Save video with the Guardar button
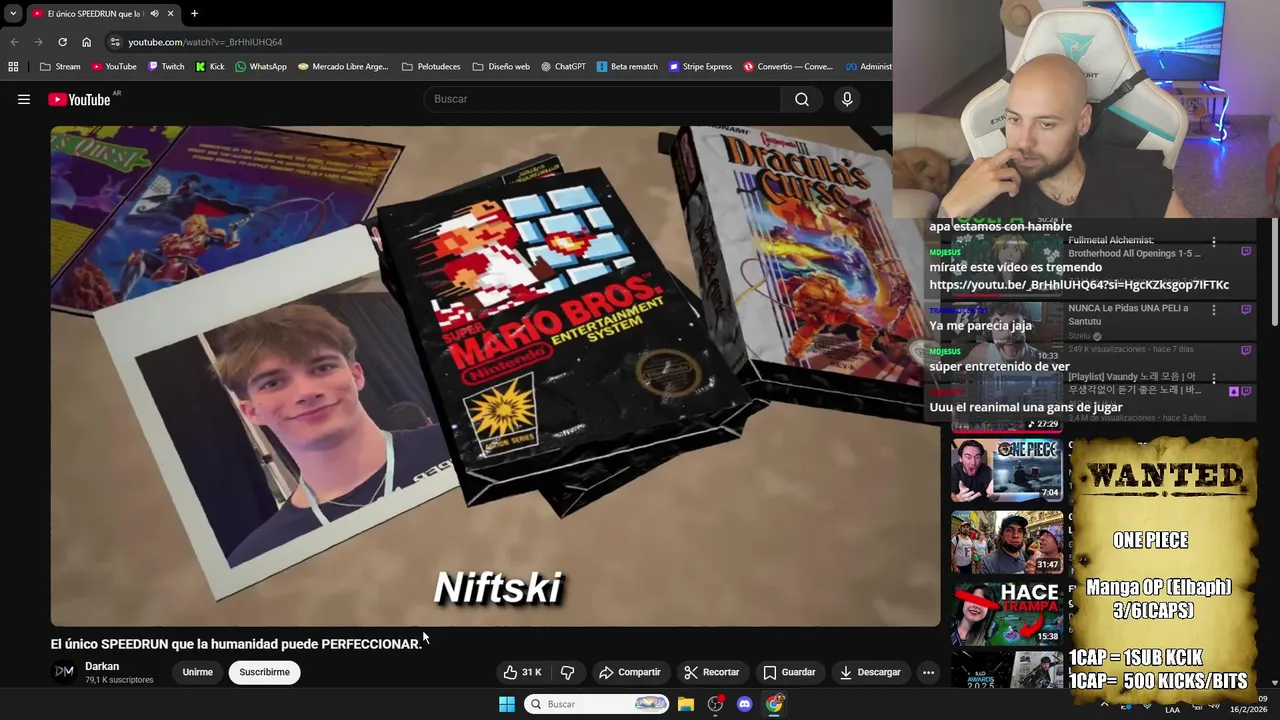 click(x=789, y=672)
